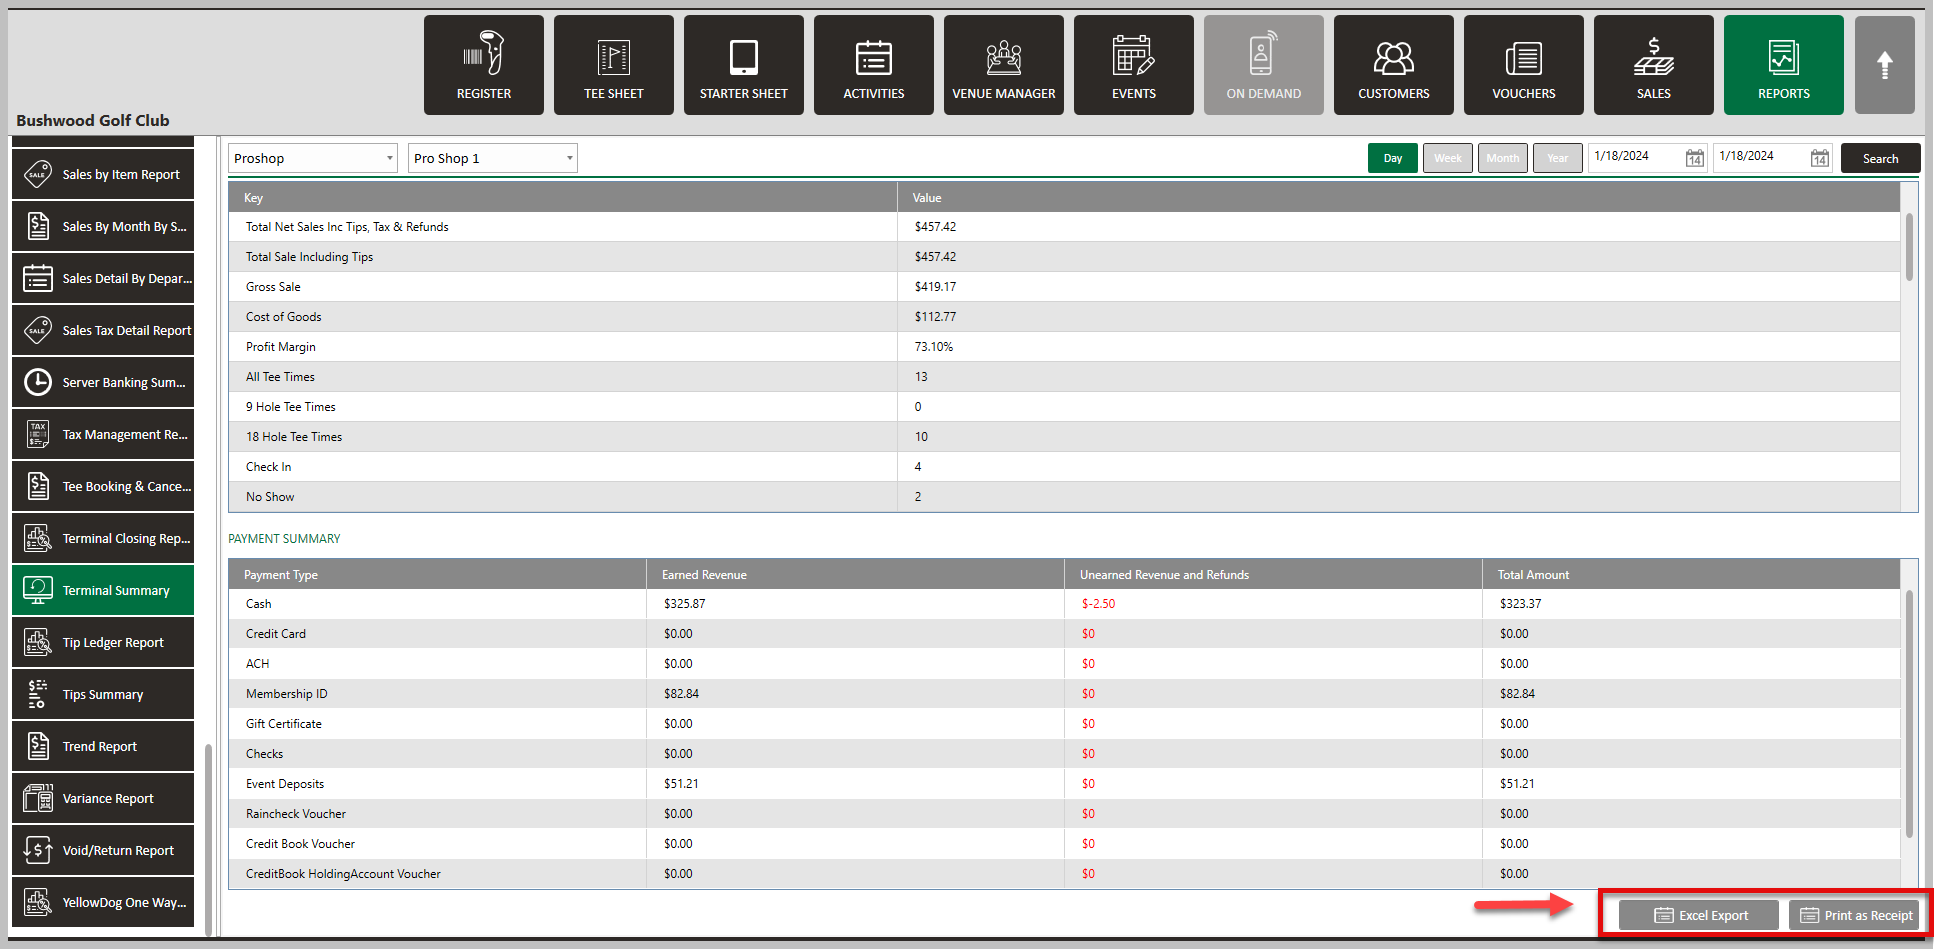The width and height of the screenshot is (1934, 949).
Task: Open the Venue Manager module
Action: coord(1004,65)
